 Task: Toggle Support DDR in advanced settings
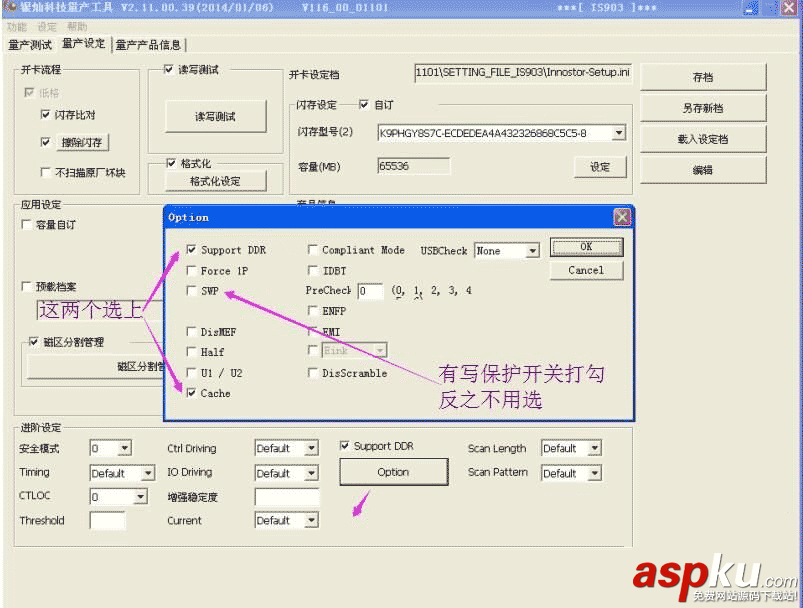point(345,446)
